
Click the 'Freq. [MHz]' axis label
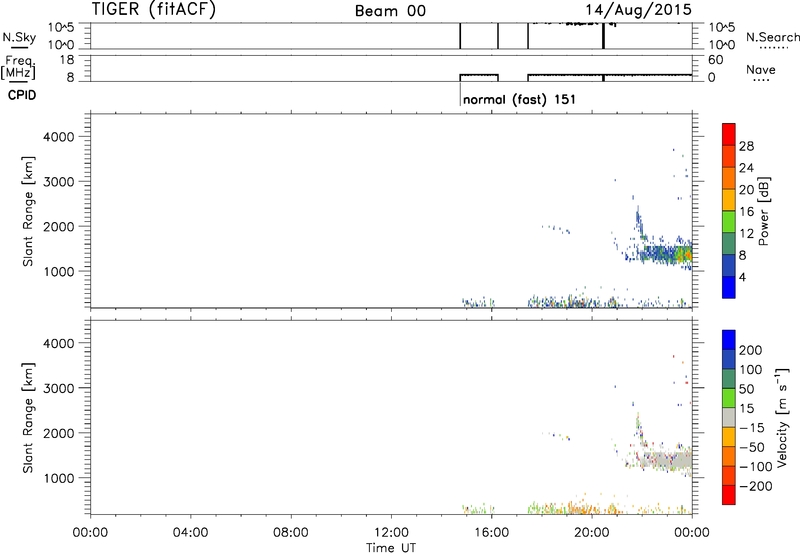coord(18,67)
